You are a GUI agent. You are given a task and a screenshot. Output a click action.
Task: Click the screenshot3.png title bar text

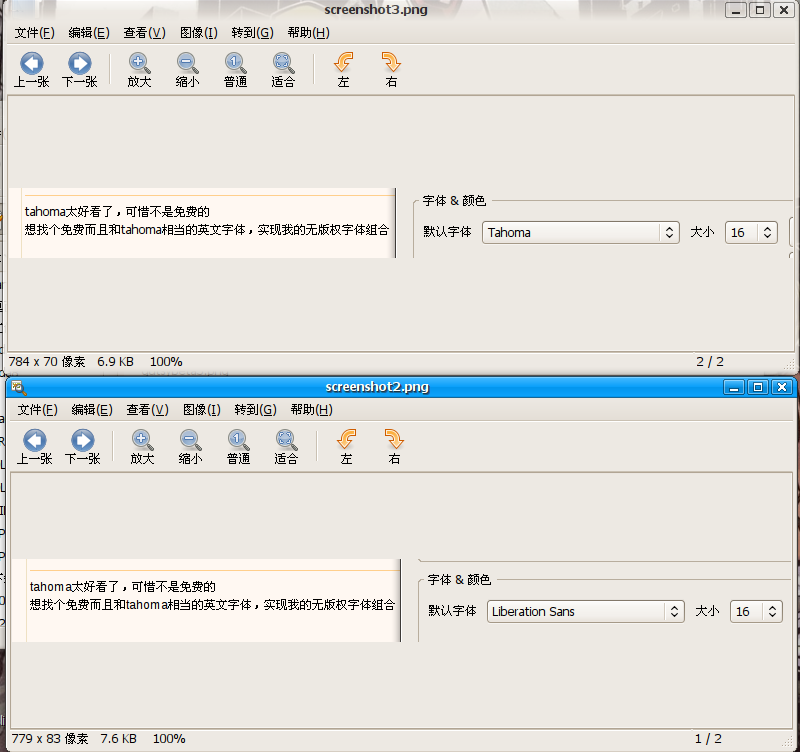pyautogui.click(x=376, y=10)
